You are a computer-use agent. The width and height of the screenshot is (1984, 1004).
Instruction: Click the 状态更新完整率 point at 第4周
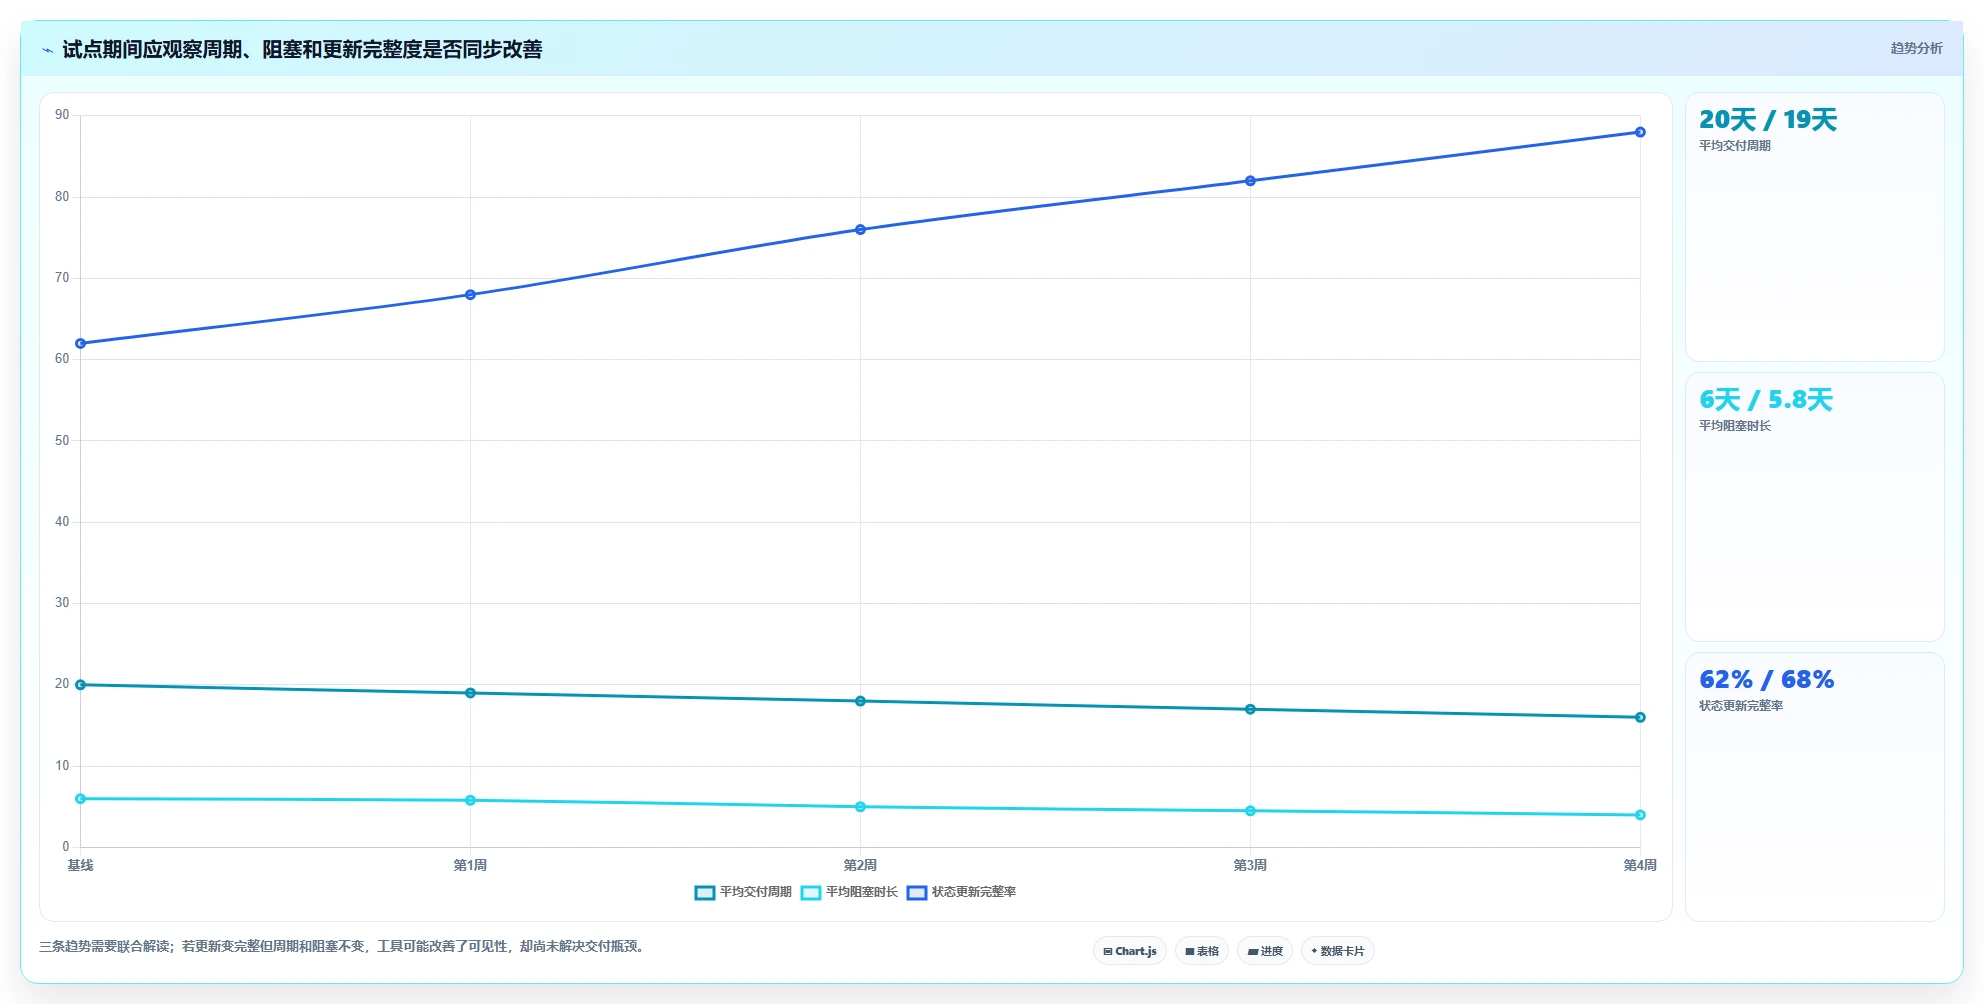tap(1640, 132)
